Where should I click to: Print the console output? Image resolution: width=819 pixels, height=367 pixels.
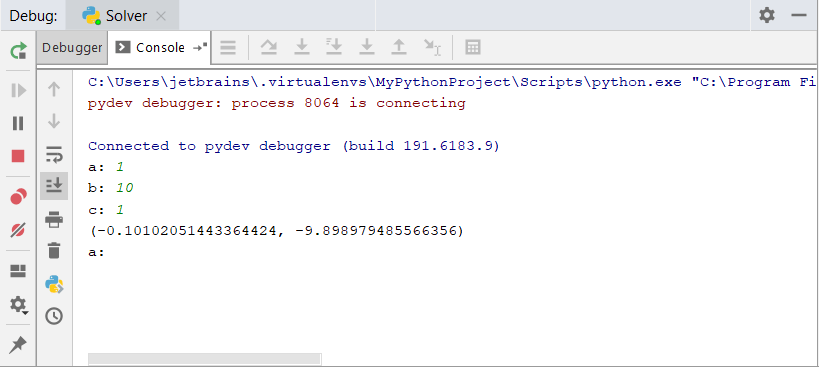[54, 219]
